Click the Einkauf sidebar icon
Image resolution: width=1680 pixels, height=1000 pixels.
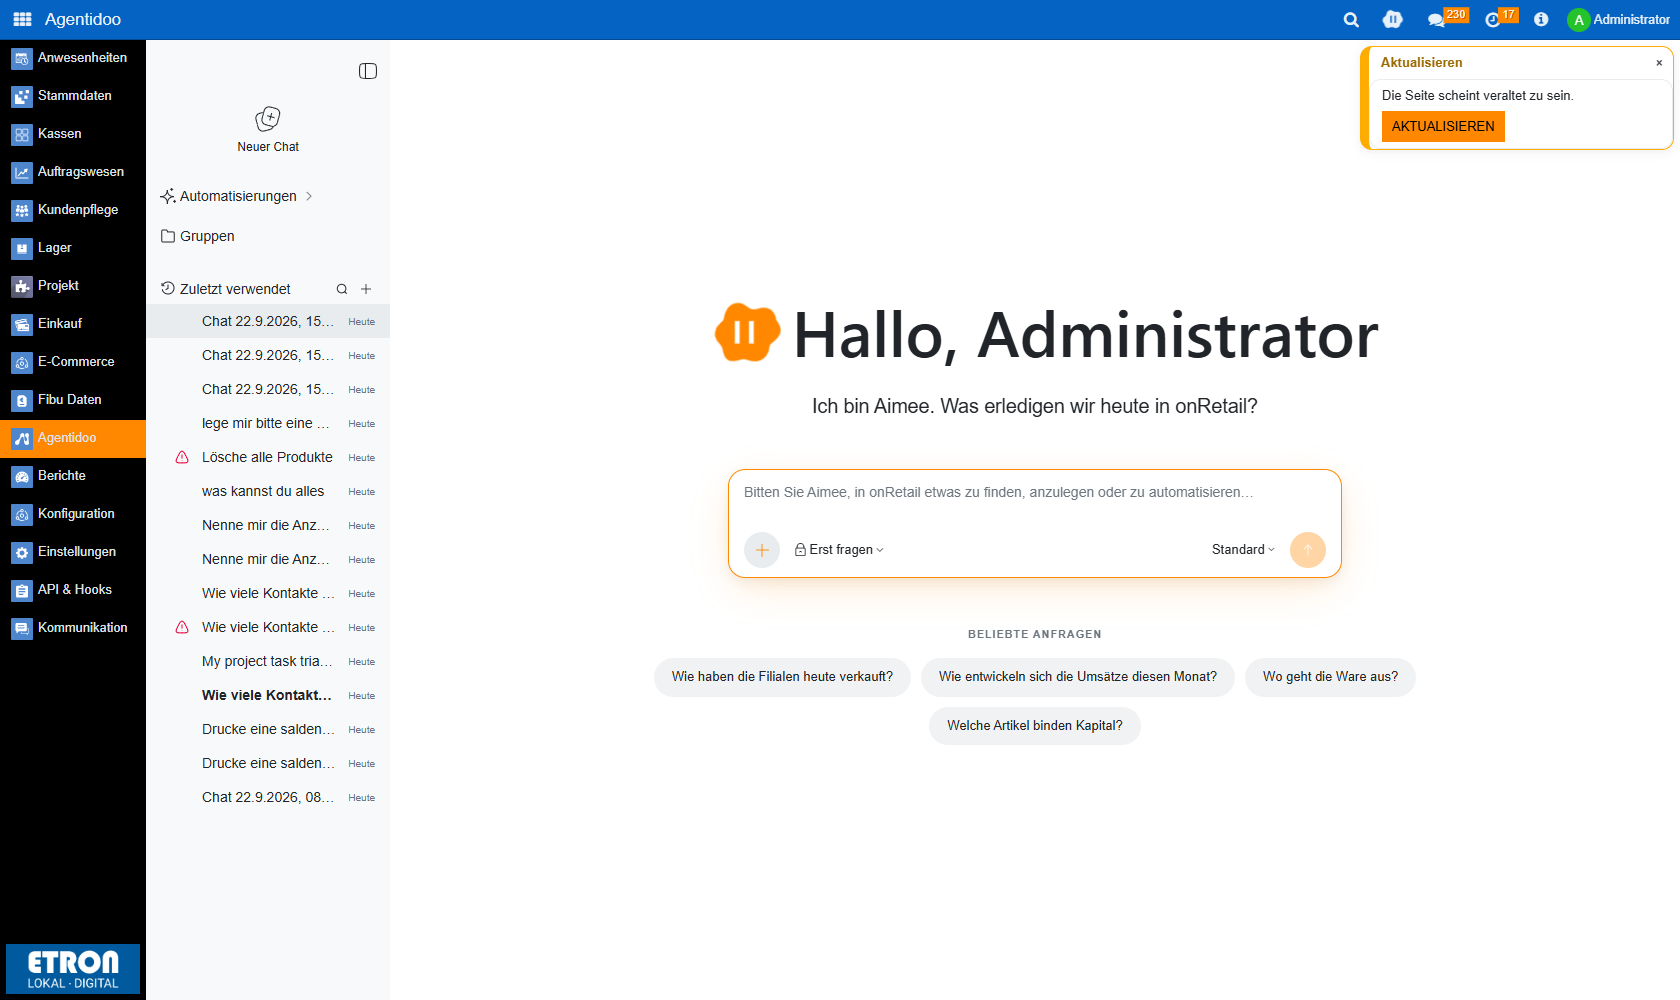[x=22, y=324]
